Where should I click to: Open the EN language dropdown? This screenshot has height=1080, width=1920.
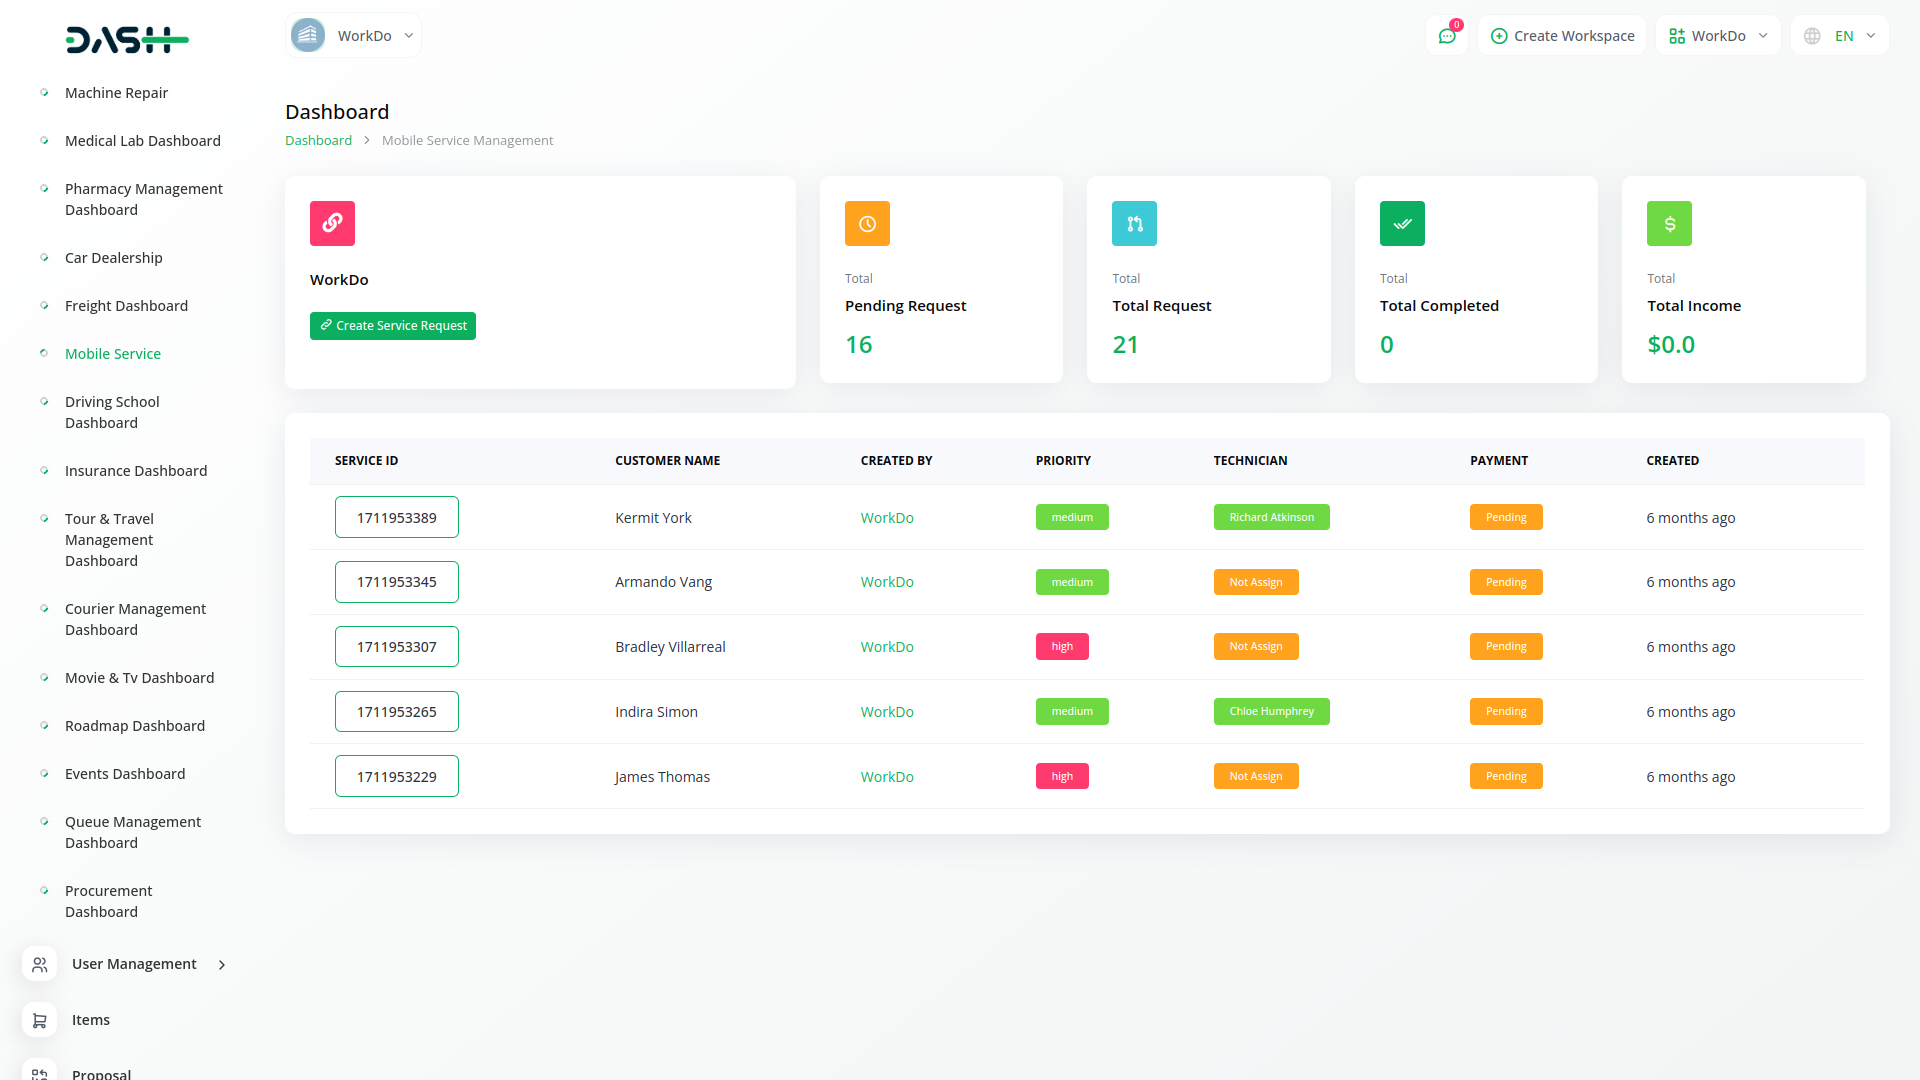point(1840,36)
